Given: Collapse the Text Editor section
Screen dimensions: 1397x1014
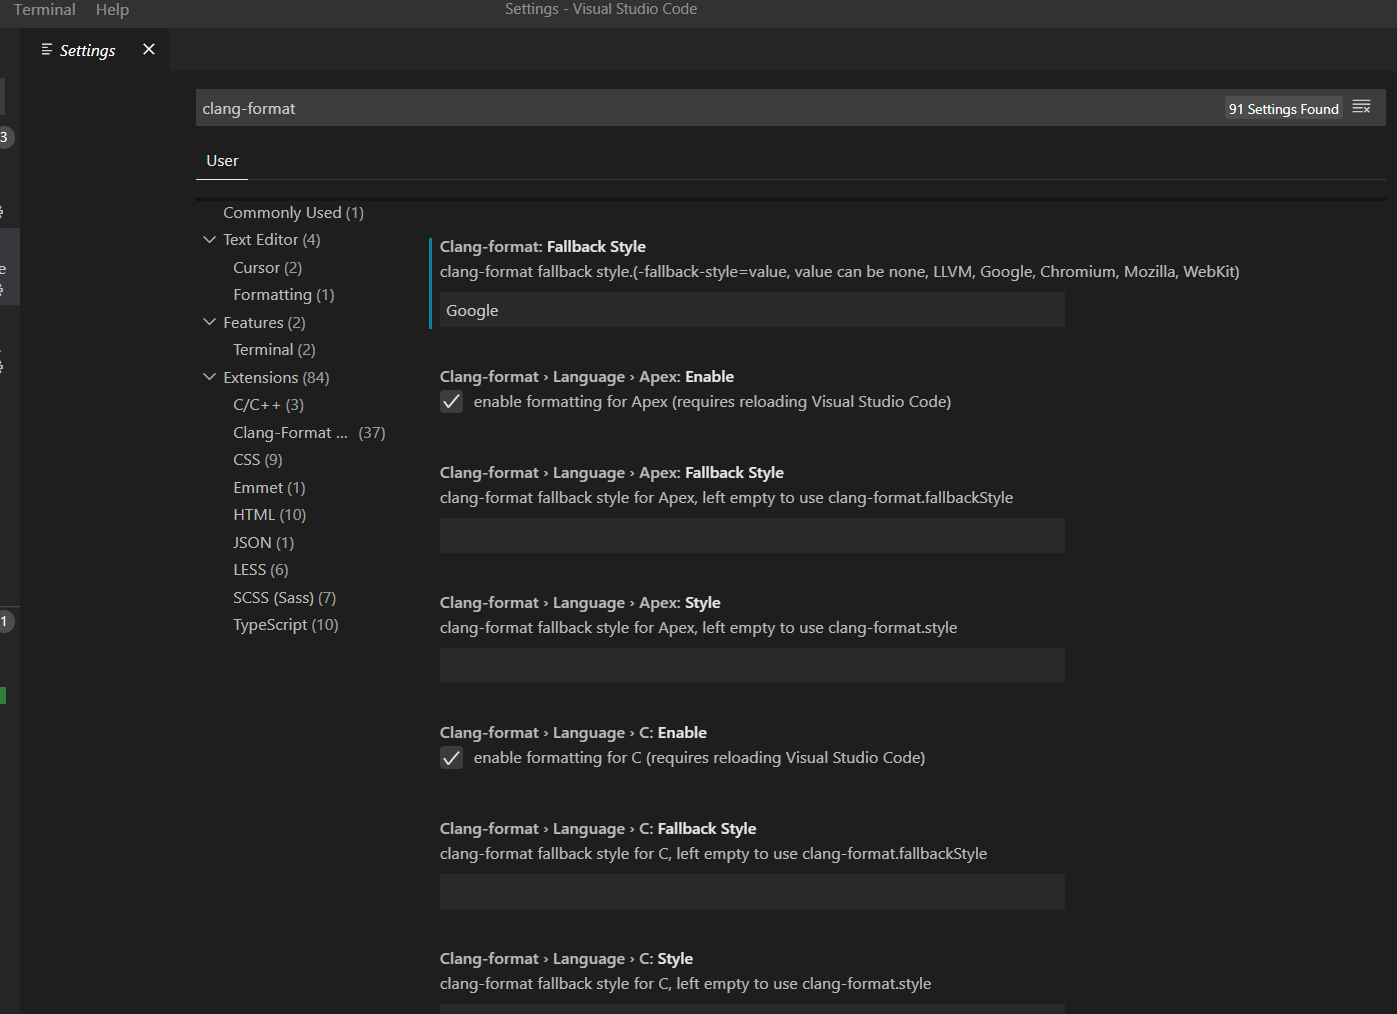Looking at the screenshot, I should click(210, 239).
